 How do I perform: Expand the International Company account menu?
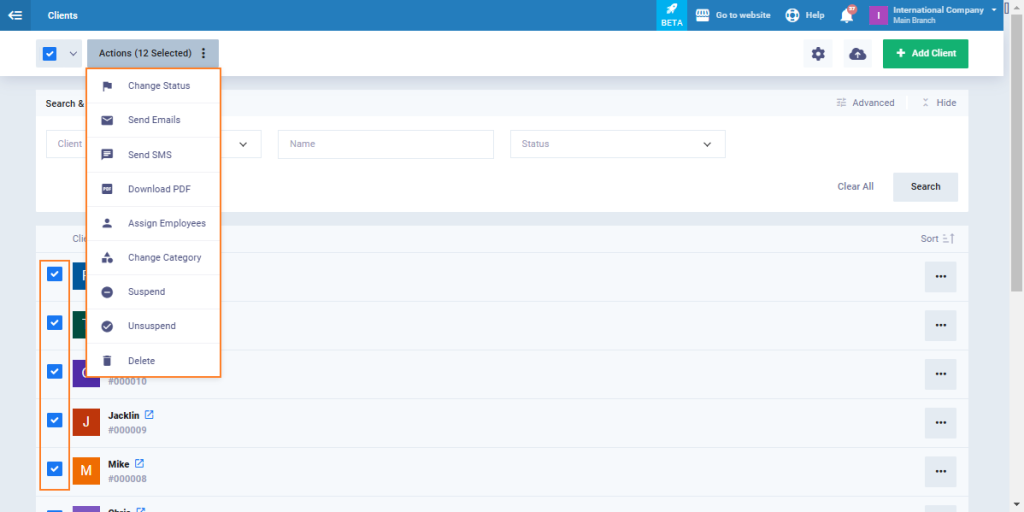993,10
